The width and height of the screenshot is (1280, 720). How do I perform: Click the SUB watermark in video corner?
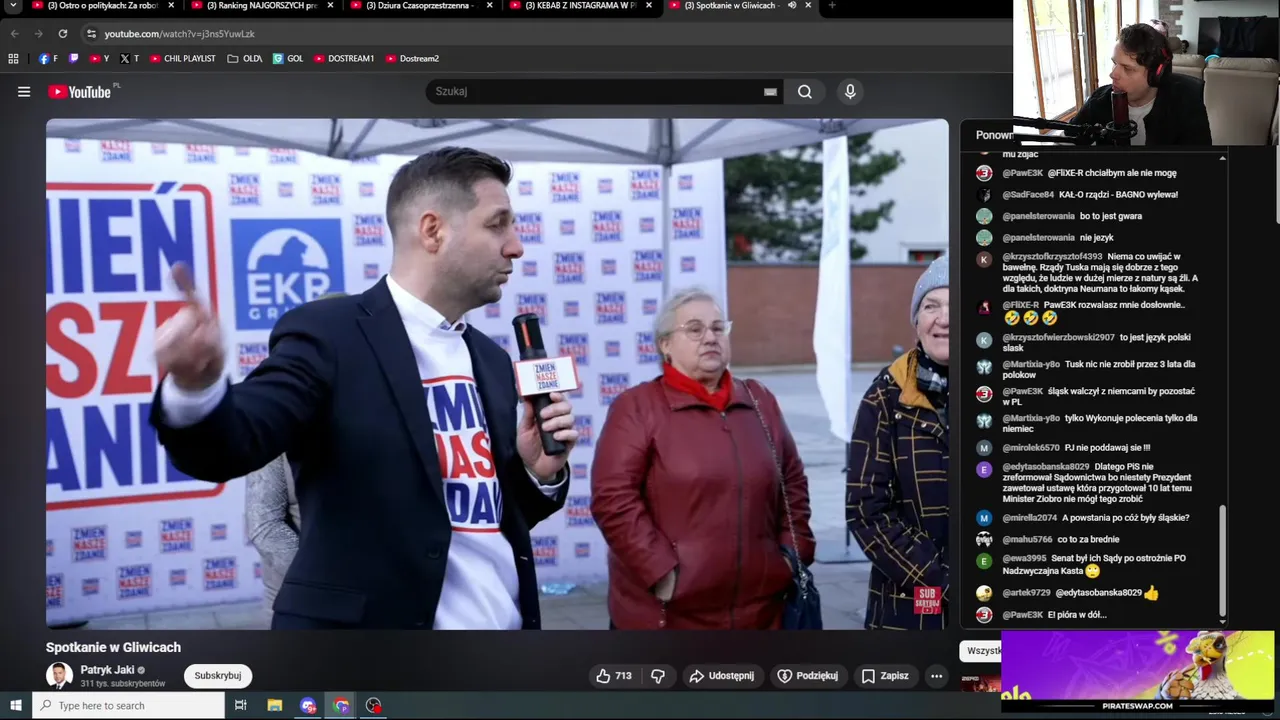click(927, 601)
